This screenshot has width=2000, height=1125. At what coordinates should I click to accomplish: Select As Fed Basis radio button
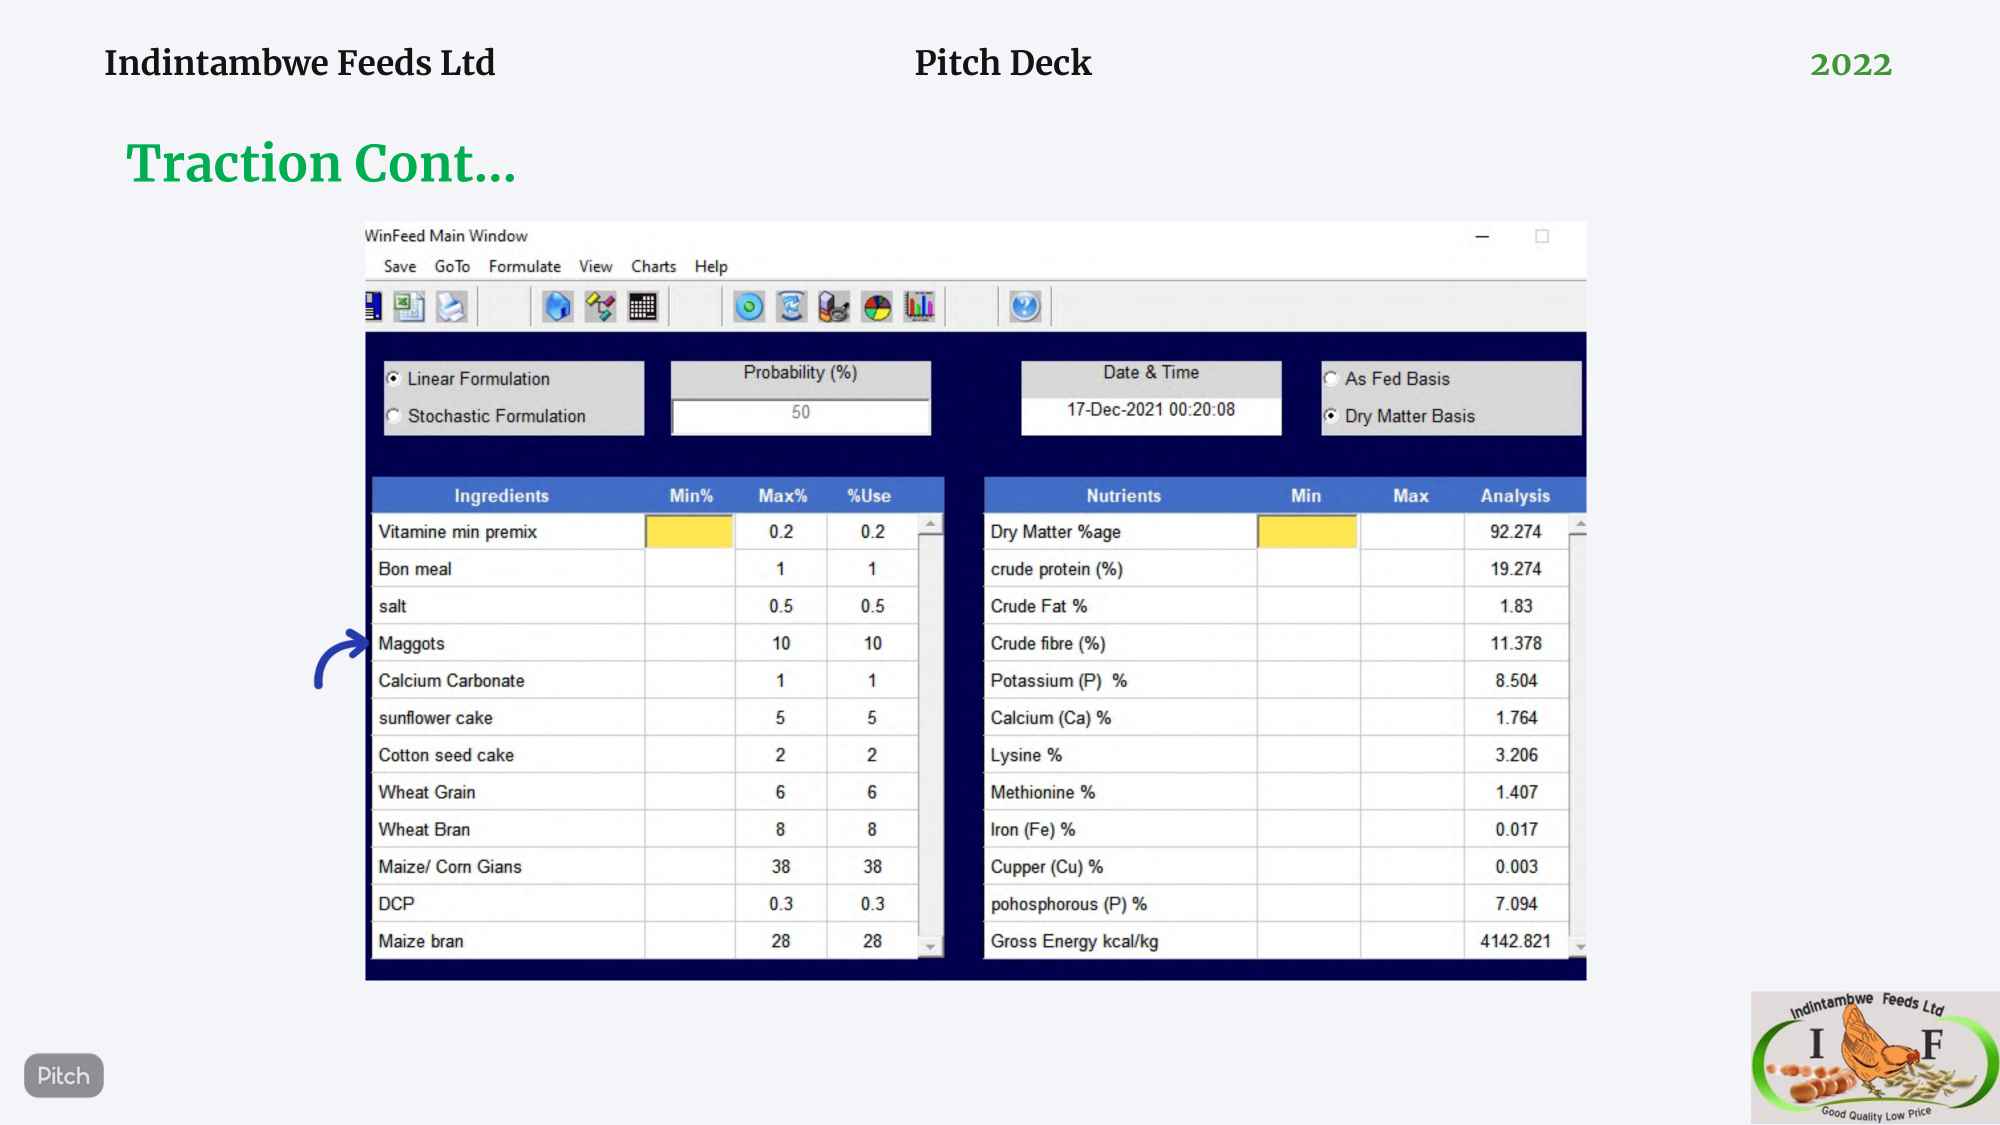click(x=1331, y=379)
